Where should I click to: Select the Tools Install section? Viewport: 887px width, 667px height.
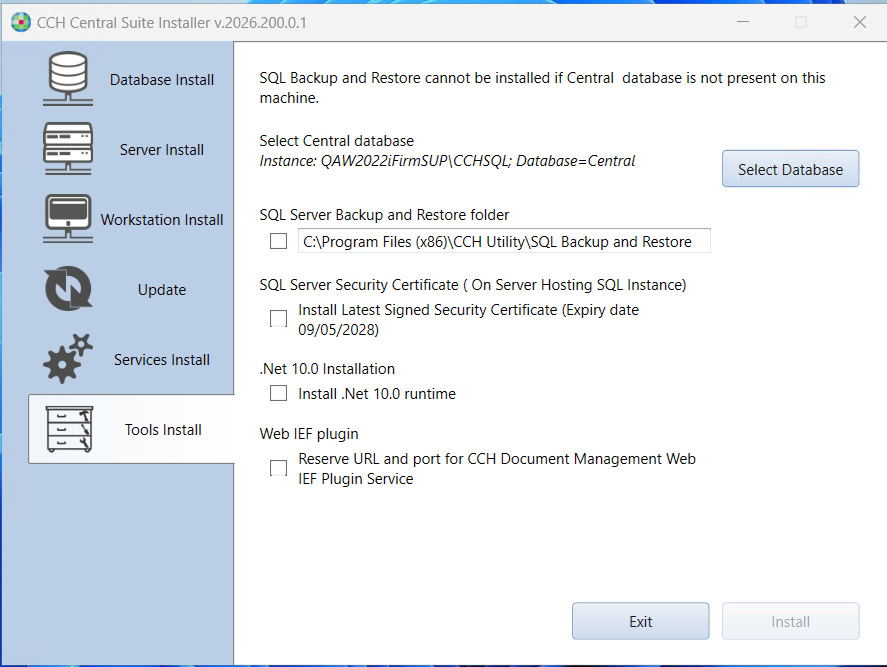(x=131, y=429)
